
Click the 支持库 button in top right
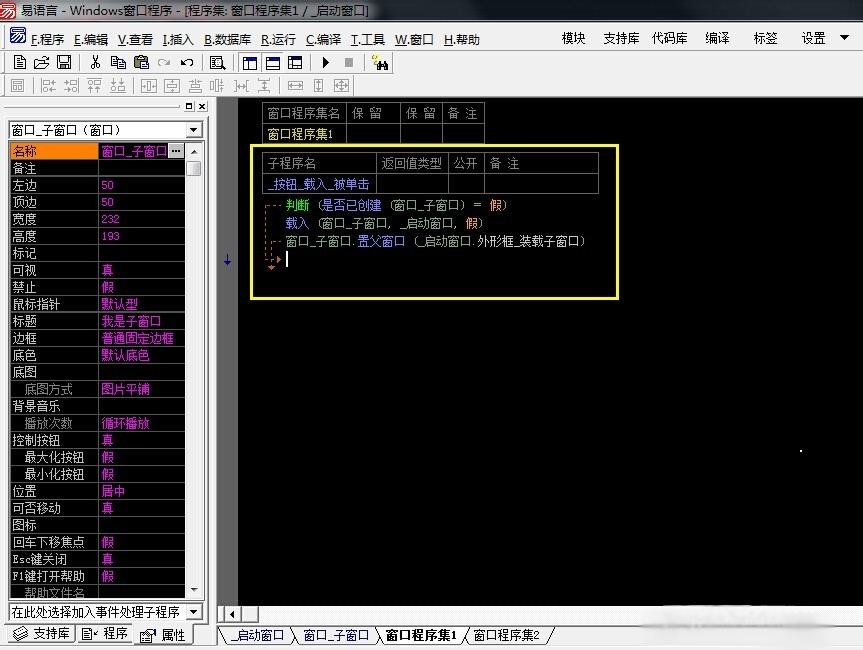tap(621, 38)
